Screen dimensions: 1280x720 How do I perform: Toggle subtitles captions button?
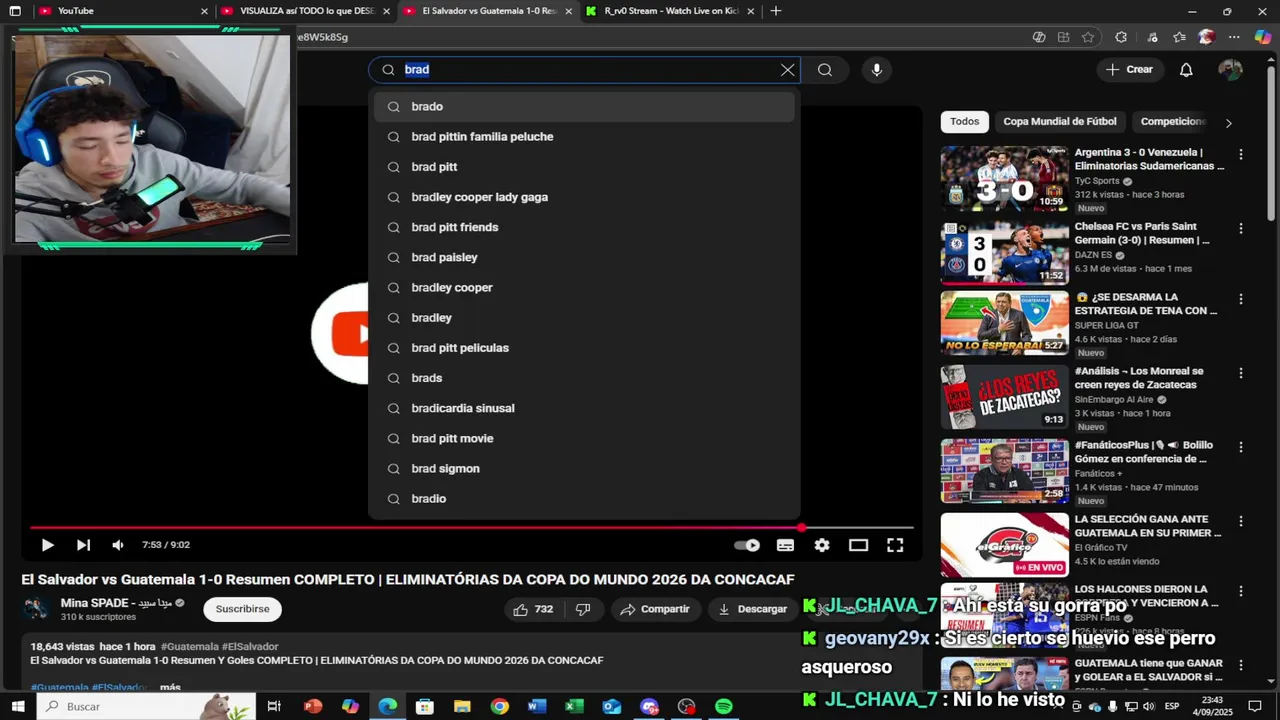coord(785,545)
